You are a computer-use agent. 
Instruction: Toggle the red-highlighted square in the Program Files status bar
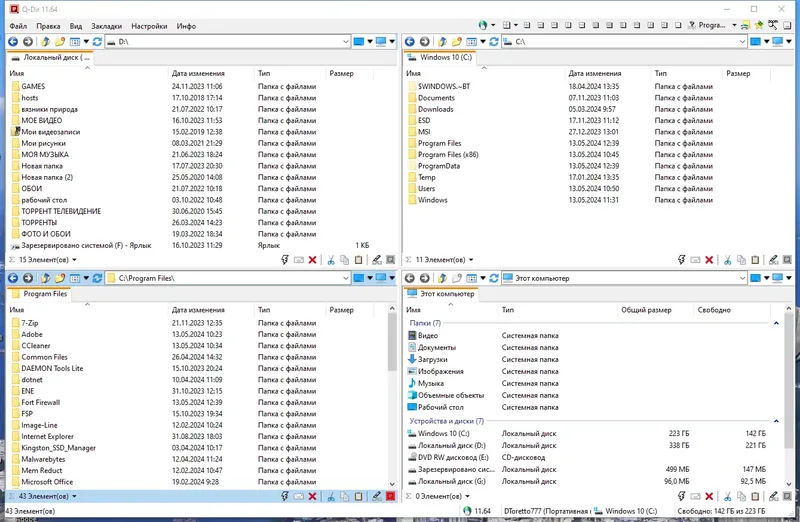pos(391,496)
